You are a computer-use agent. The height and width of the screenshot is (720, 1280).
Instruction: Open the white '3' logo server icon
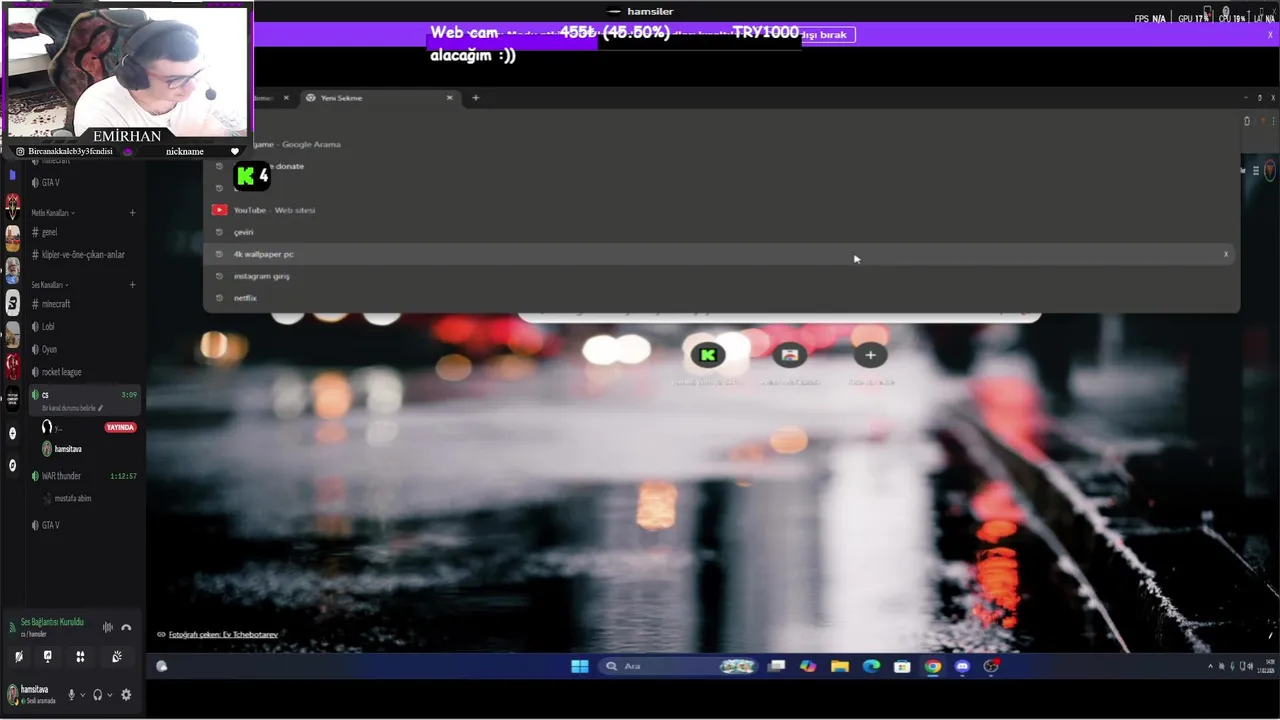coord(12,302)
